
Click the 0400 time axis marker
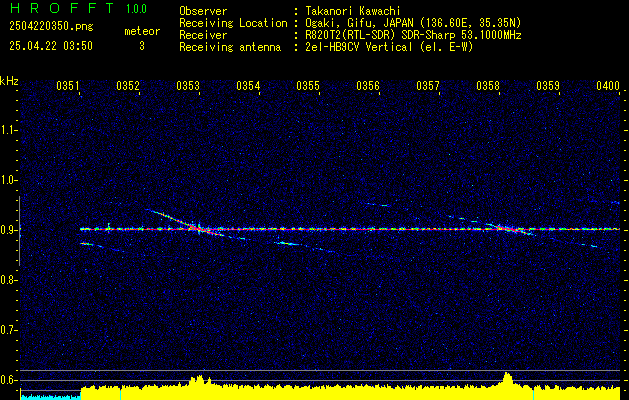[608, 86]
